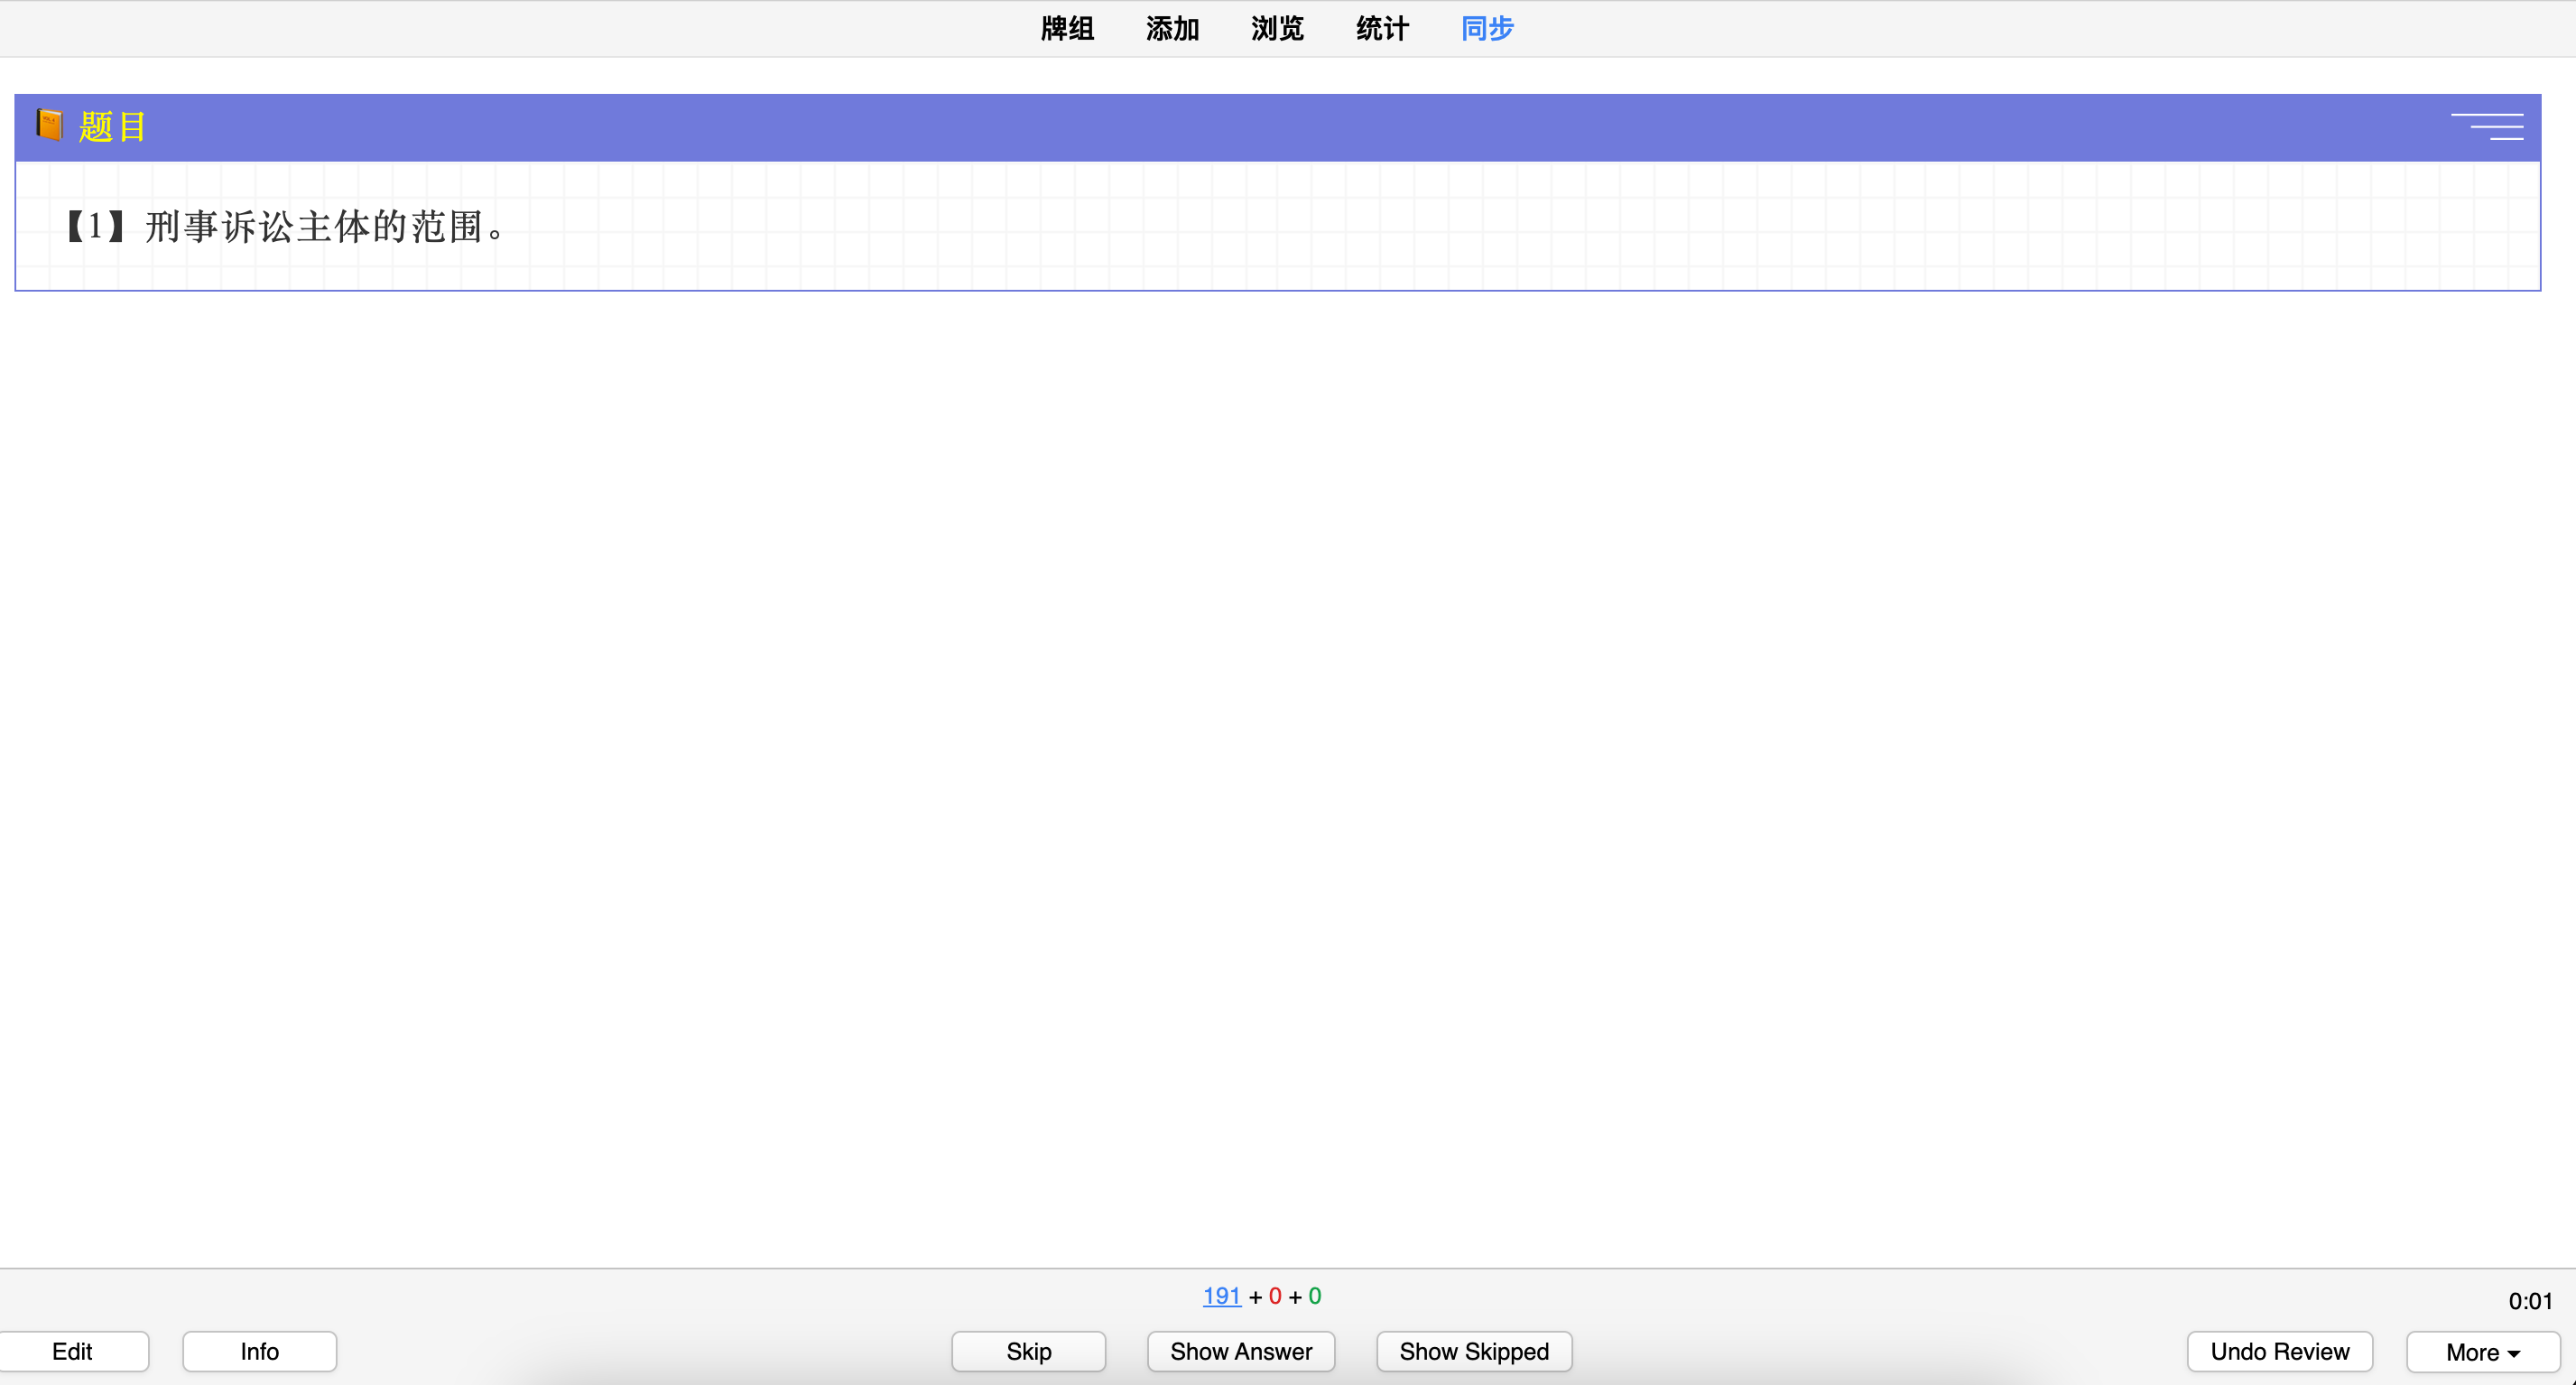Switch to the 浏览 browse tab
This screenshot has height=1385, width=2576.
point(1277,29)
